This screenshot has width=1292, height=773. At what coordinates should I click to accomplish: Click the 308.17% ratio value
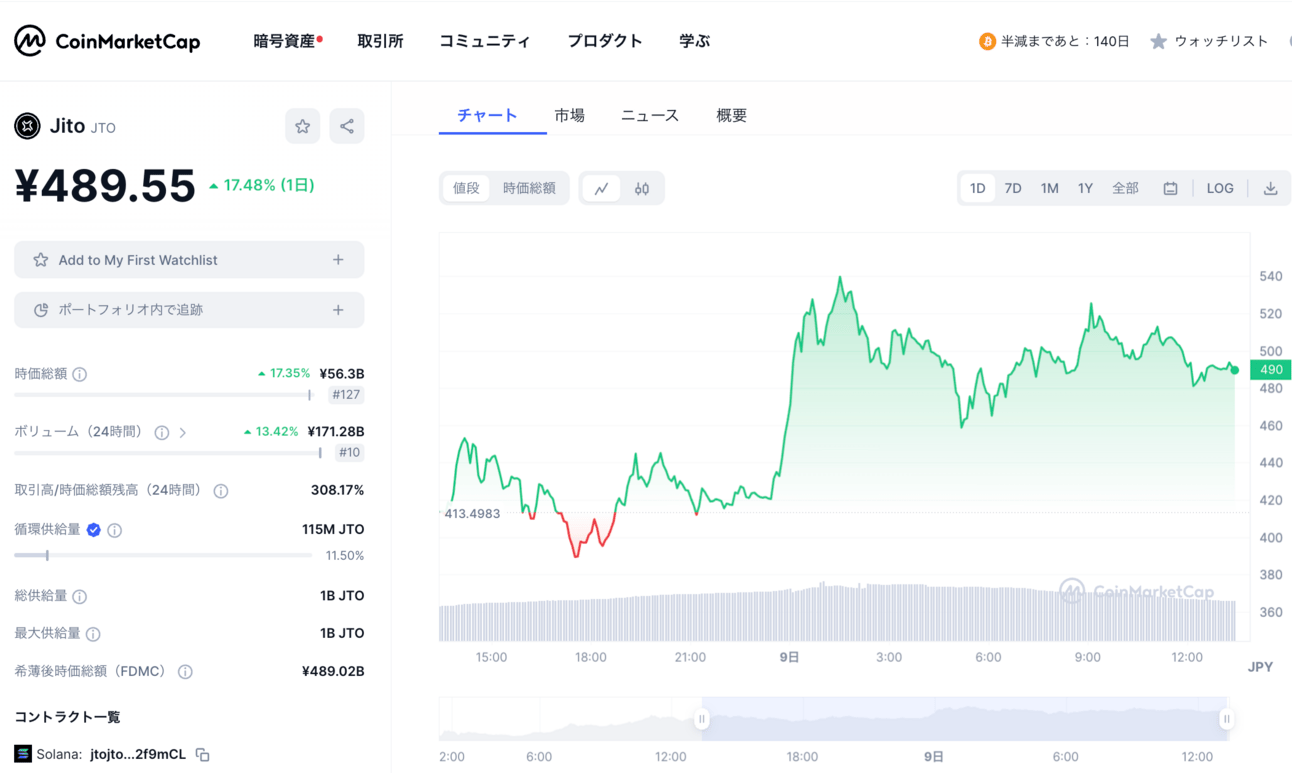point(338,490)
